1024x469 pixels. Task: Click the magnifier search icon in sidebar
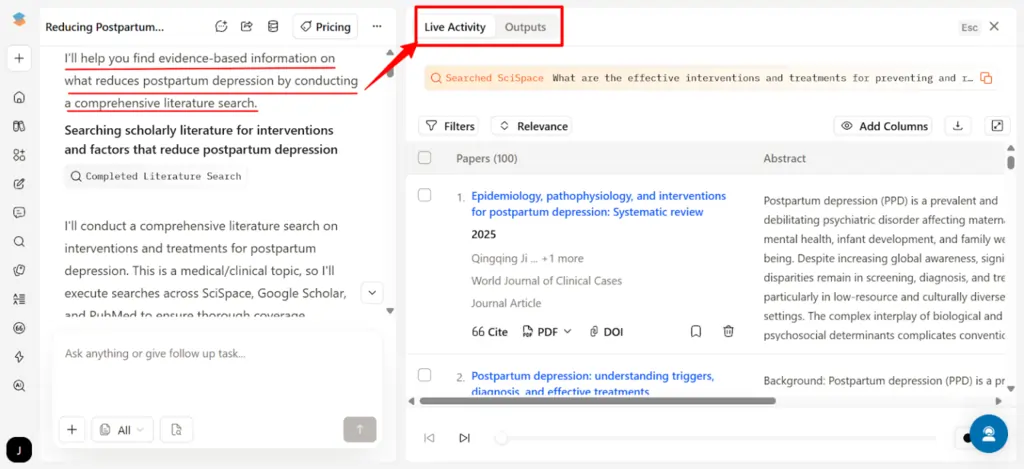tap(19, 242)
